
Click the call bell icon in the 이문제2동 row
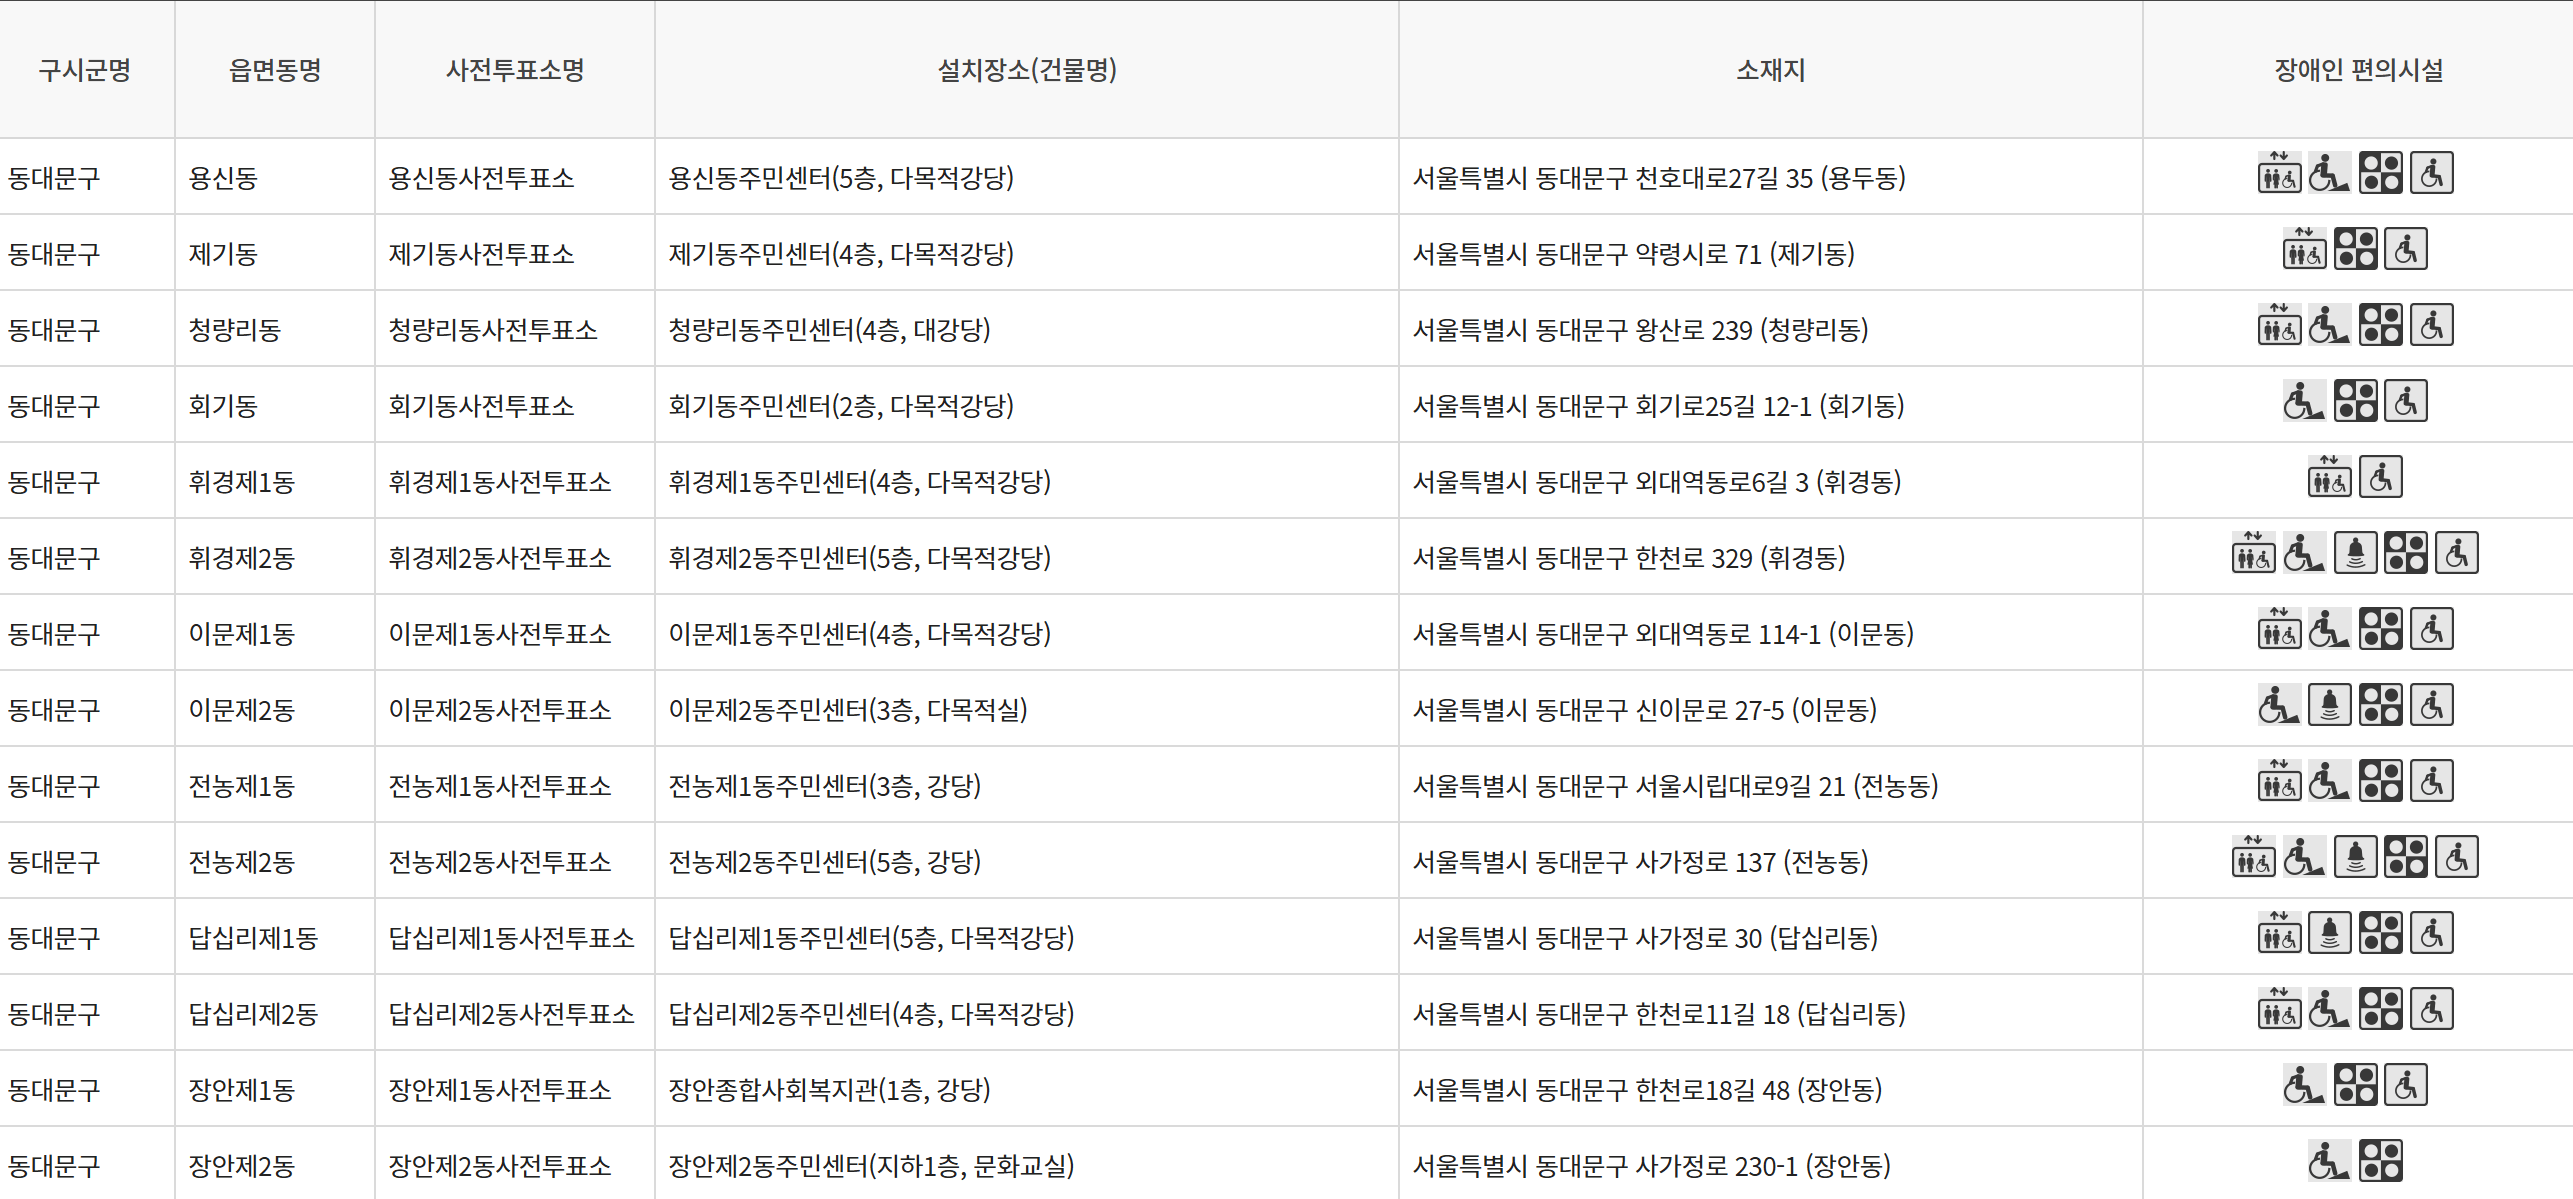(x=2329, y=706)
